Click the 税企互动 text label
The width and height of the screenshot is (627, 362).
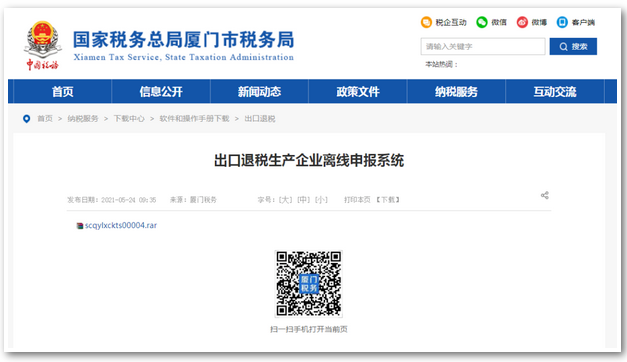451,22
